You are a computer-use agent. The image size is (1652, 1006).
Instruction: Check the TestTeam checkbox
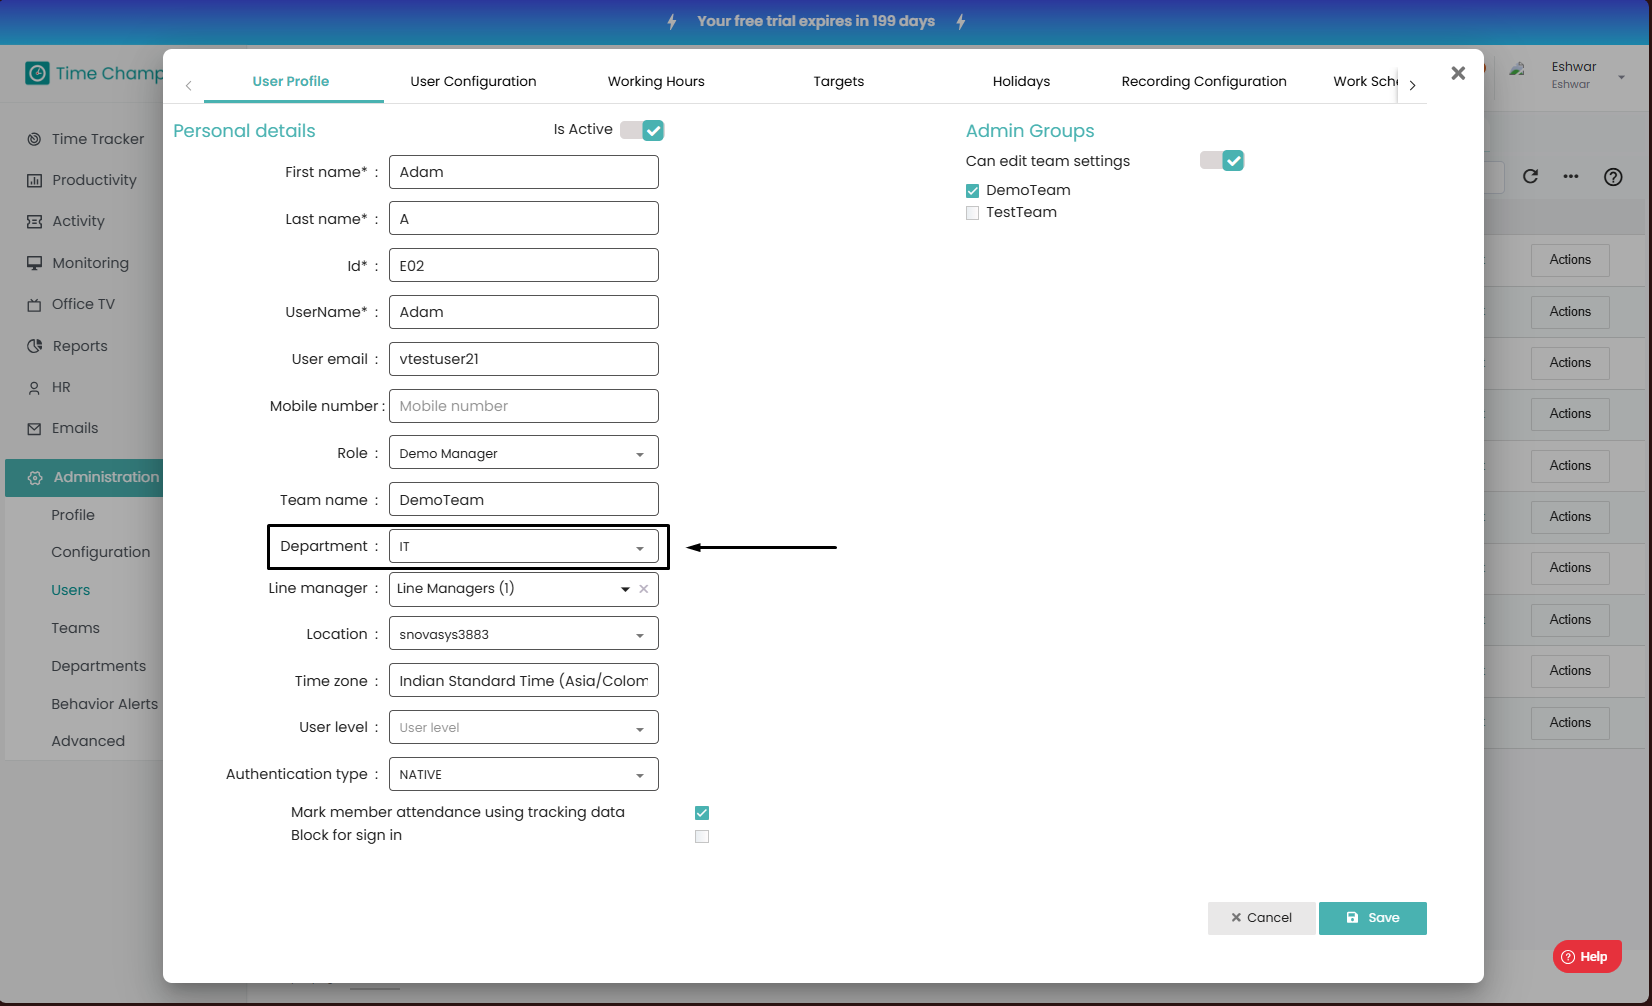972,213
